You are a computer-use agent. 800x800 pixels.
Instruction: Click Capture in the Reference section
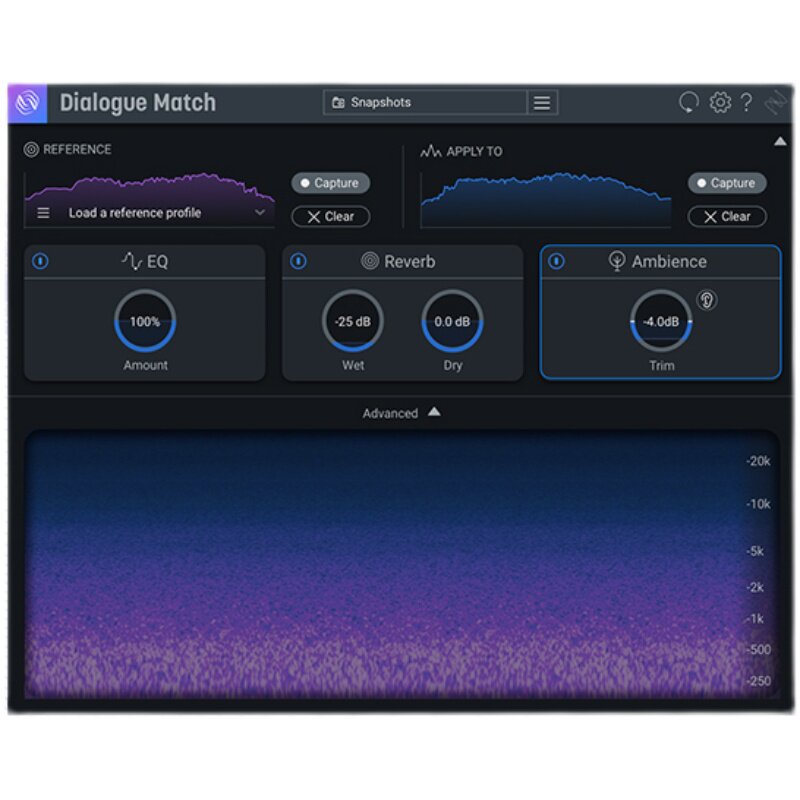[331, 183]
